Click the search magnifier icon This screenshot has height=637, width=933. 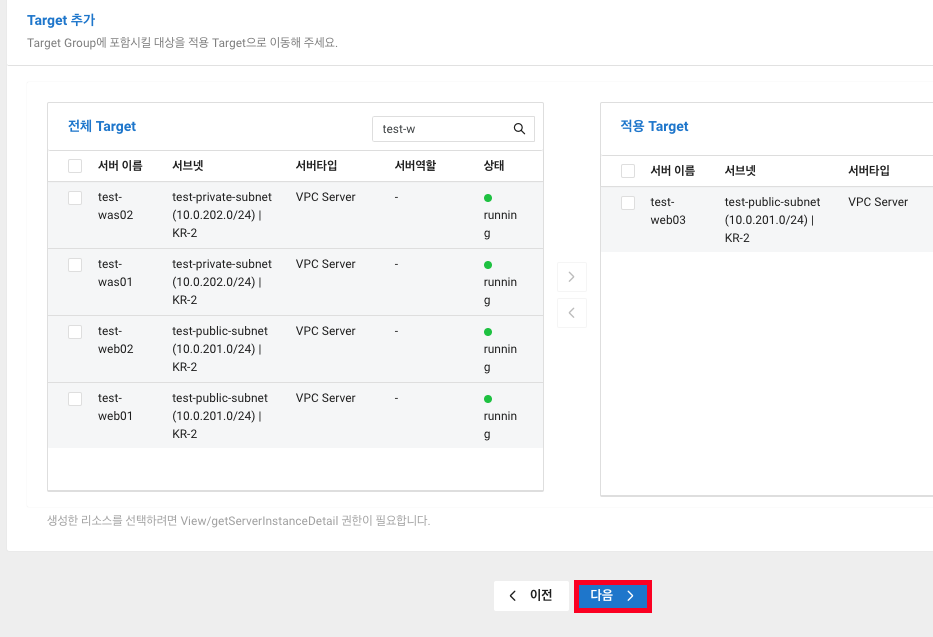[519, 128]
